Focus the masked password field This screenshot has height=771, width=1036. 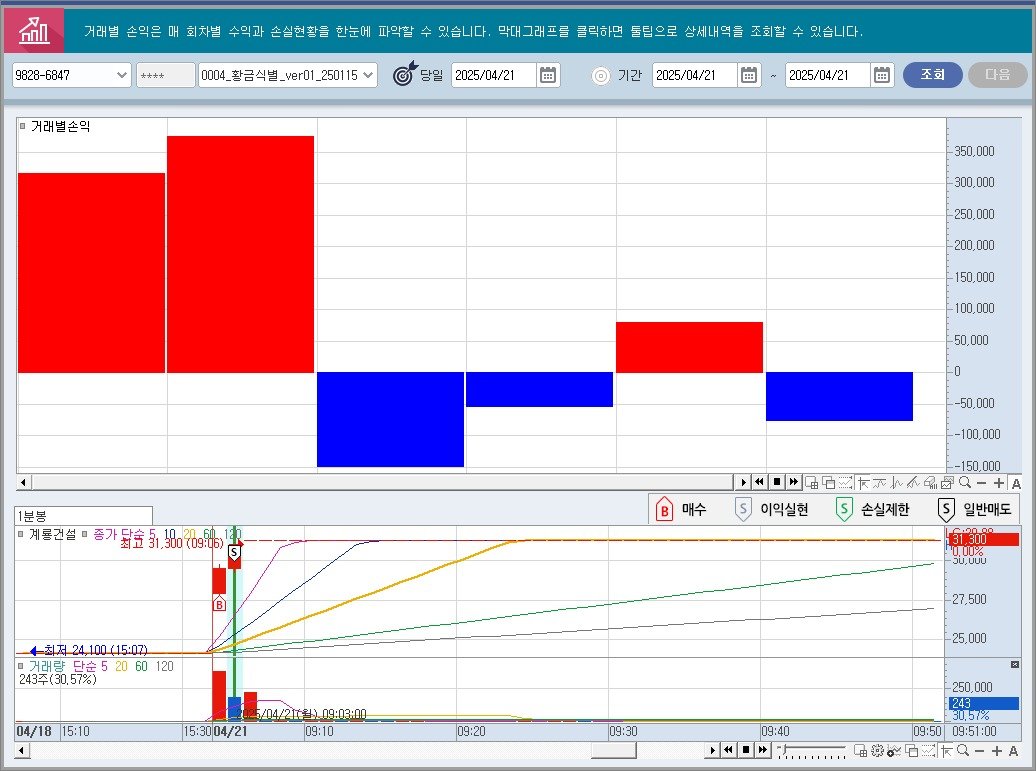166,75
